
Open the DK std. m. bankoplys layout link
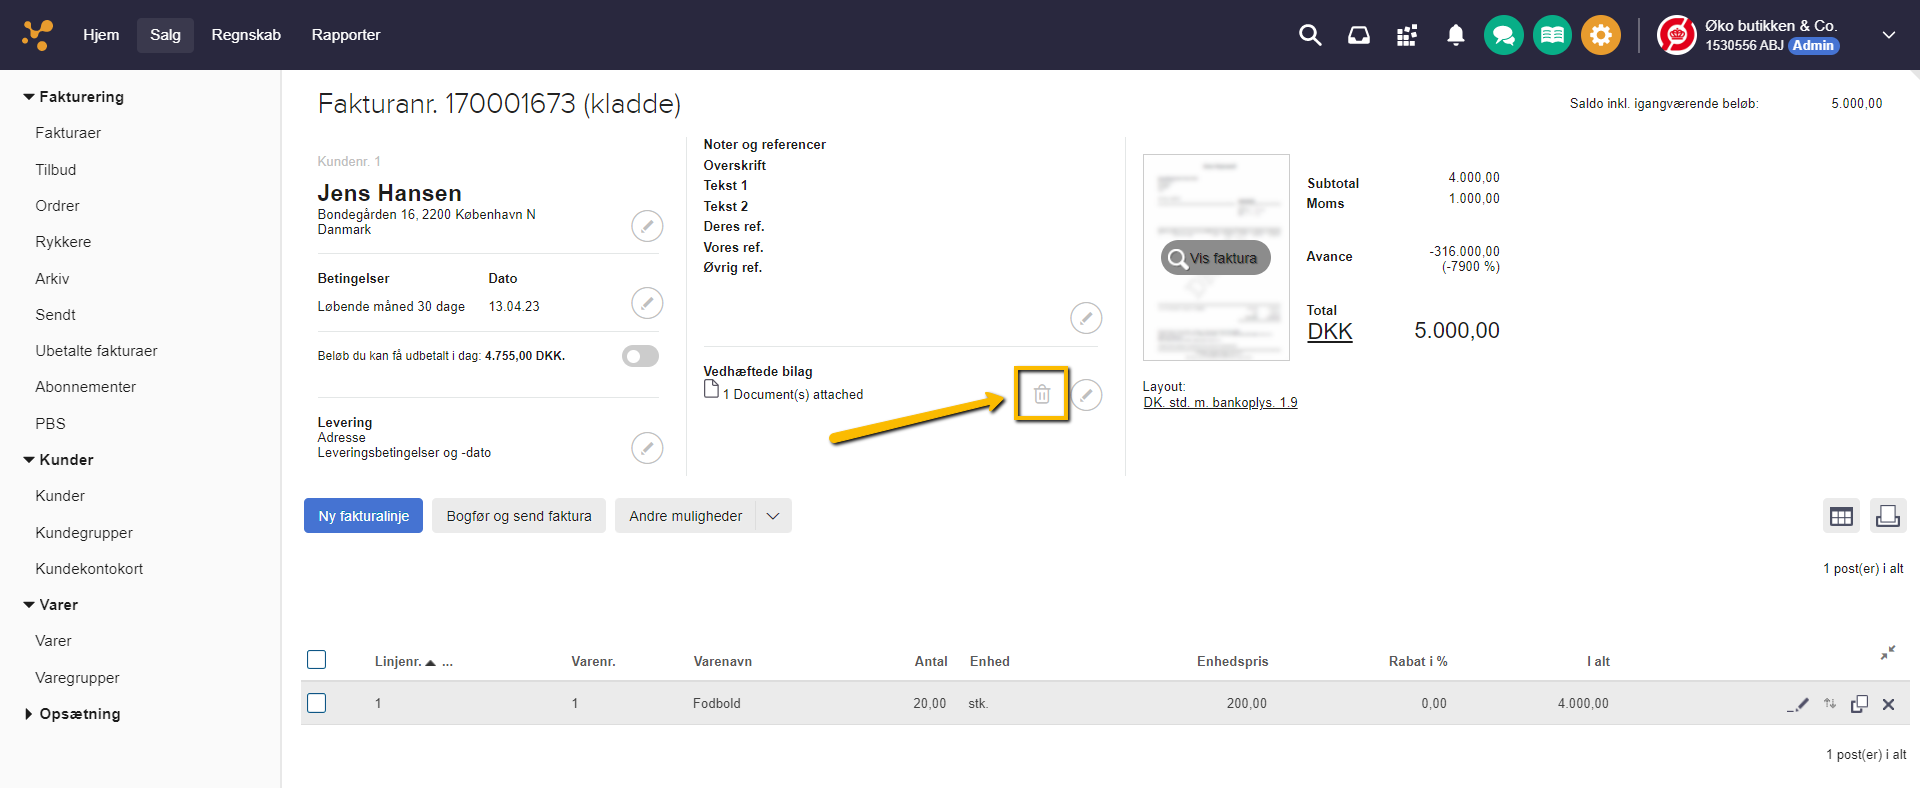pos(1220,403)
